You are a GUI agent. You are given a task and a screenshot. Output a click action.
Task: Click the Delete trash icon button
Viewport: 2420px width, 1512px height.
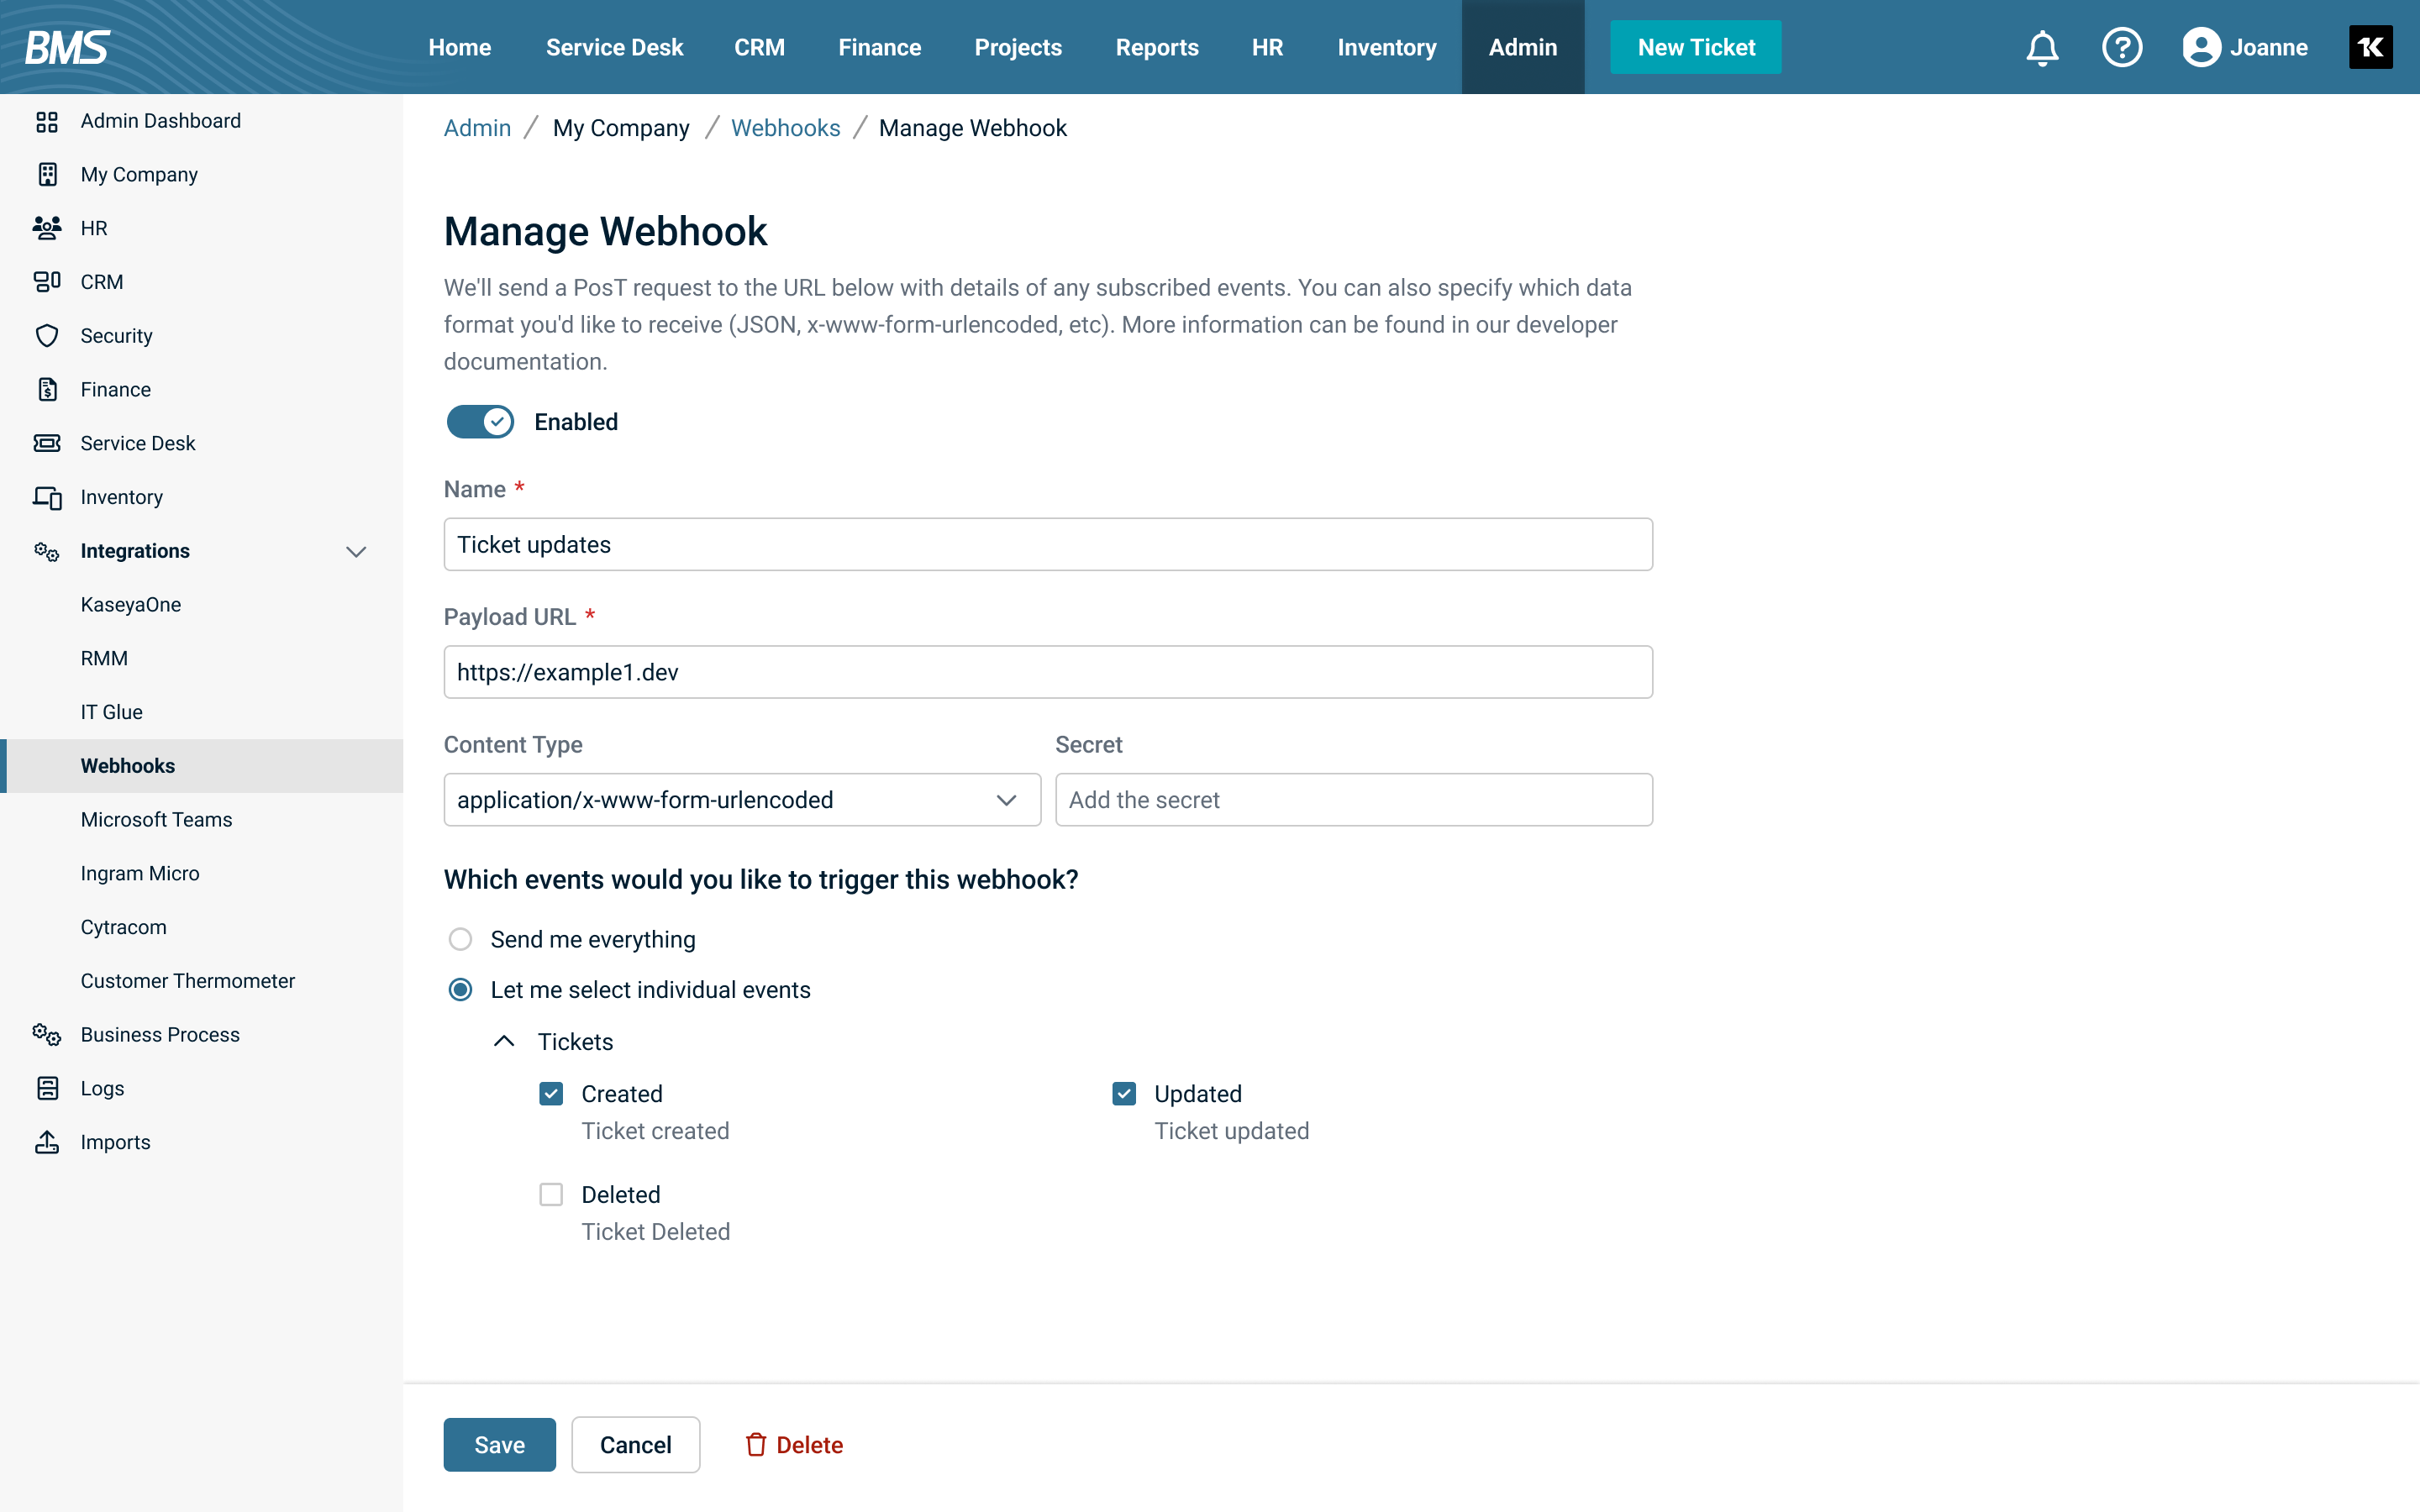pos(794,1445)
